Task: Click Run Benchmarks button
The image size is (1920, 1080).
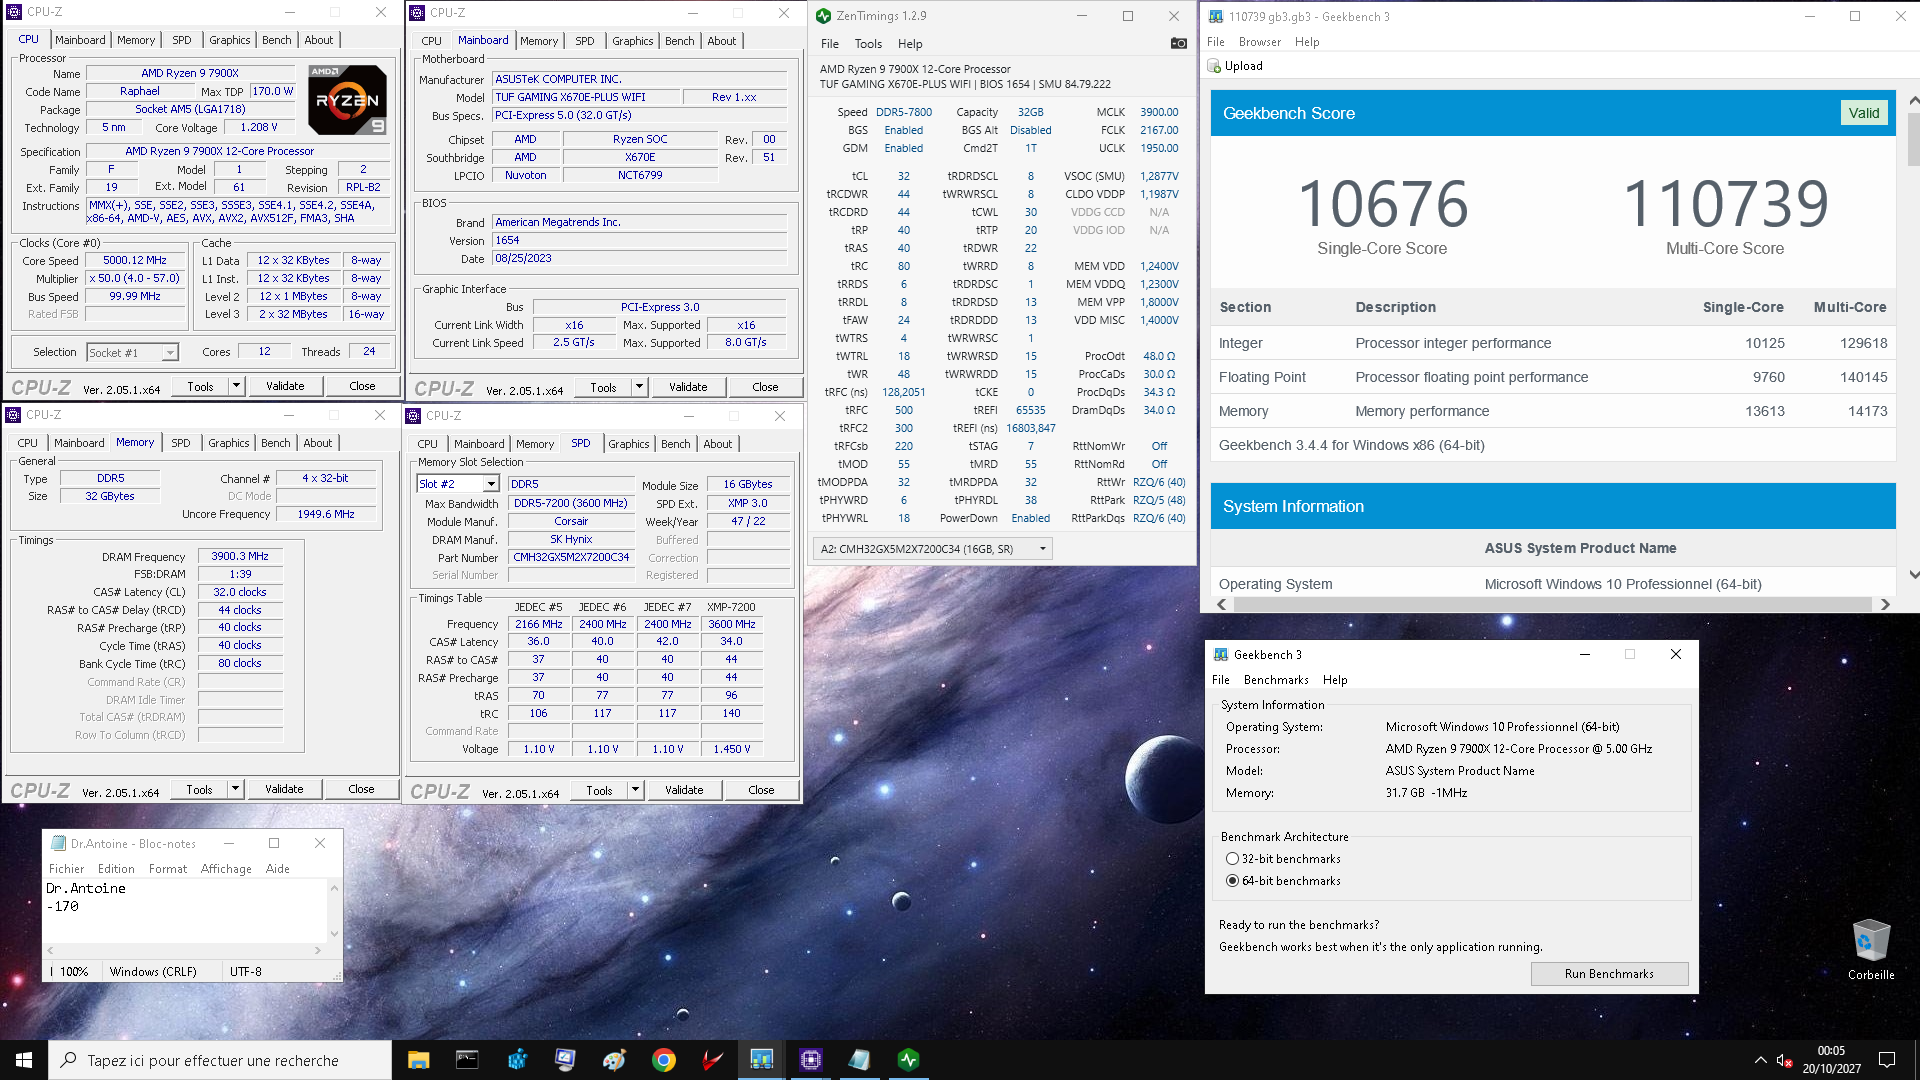Action: tap(1609, 974)
